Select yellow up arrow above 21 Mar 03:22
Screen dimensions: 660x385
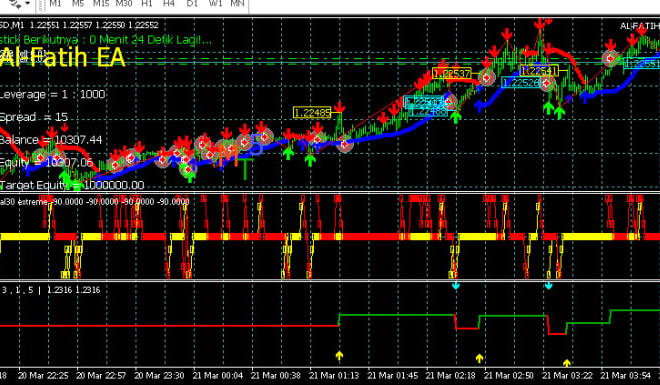[567, 363]
